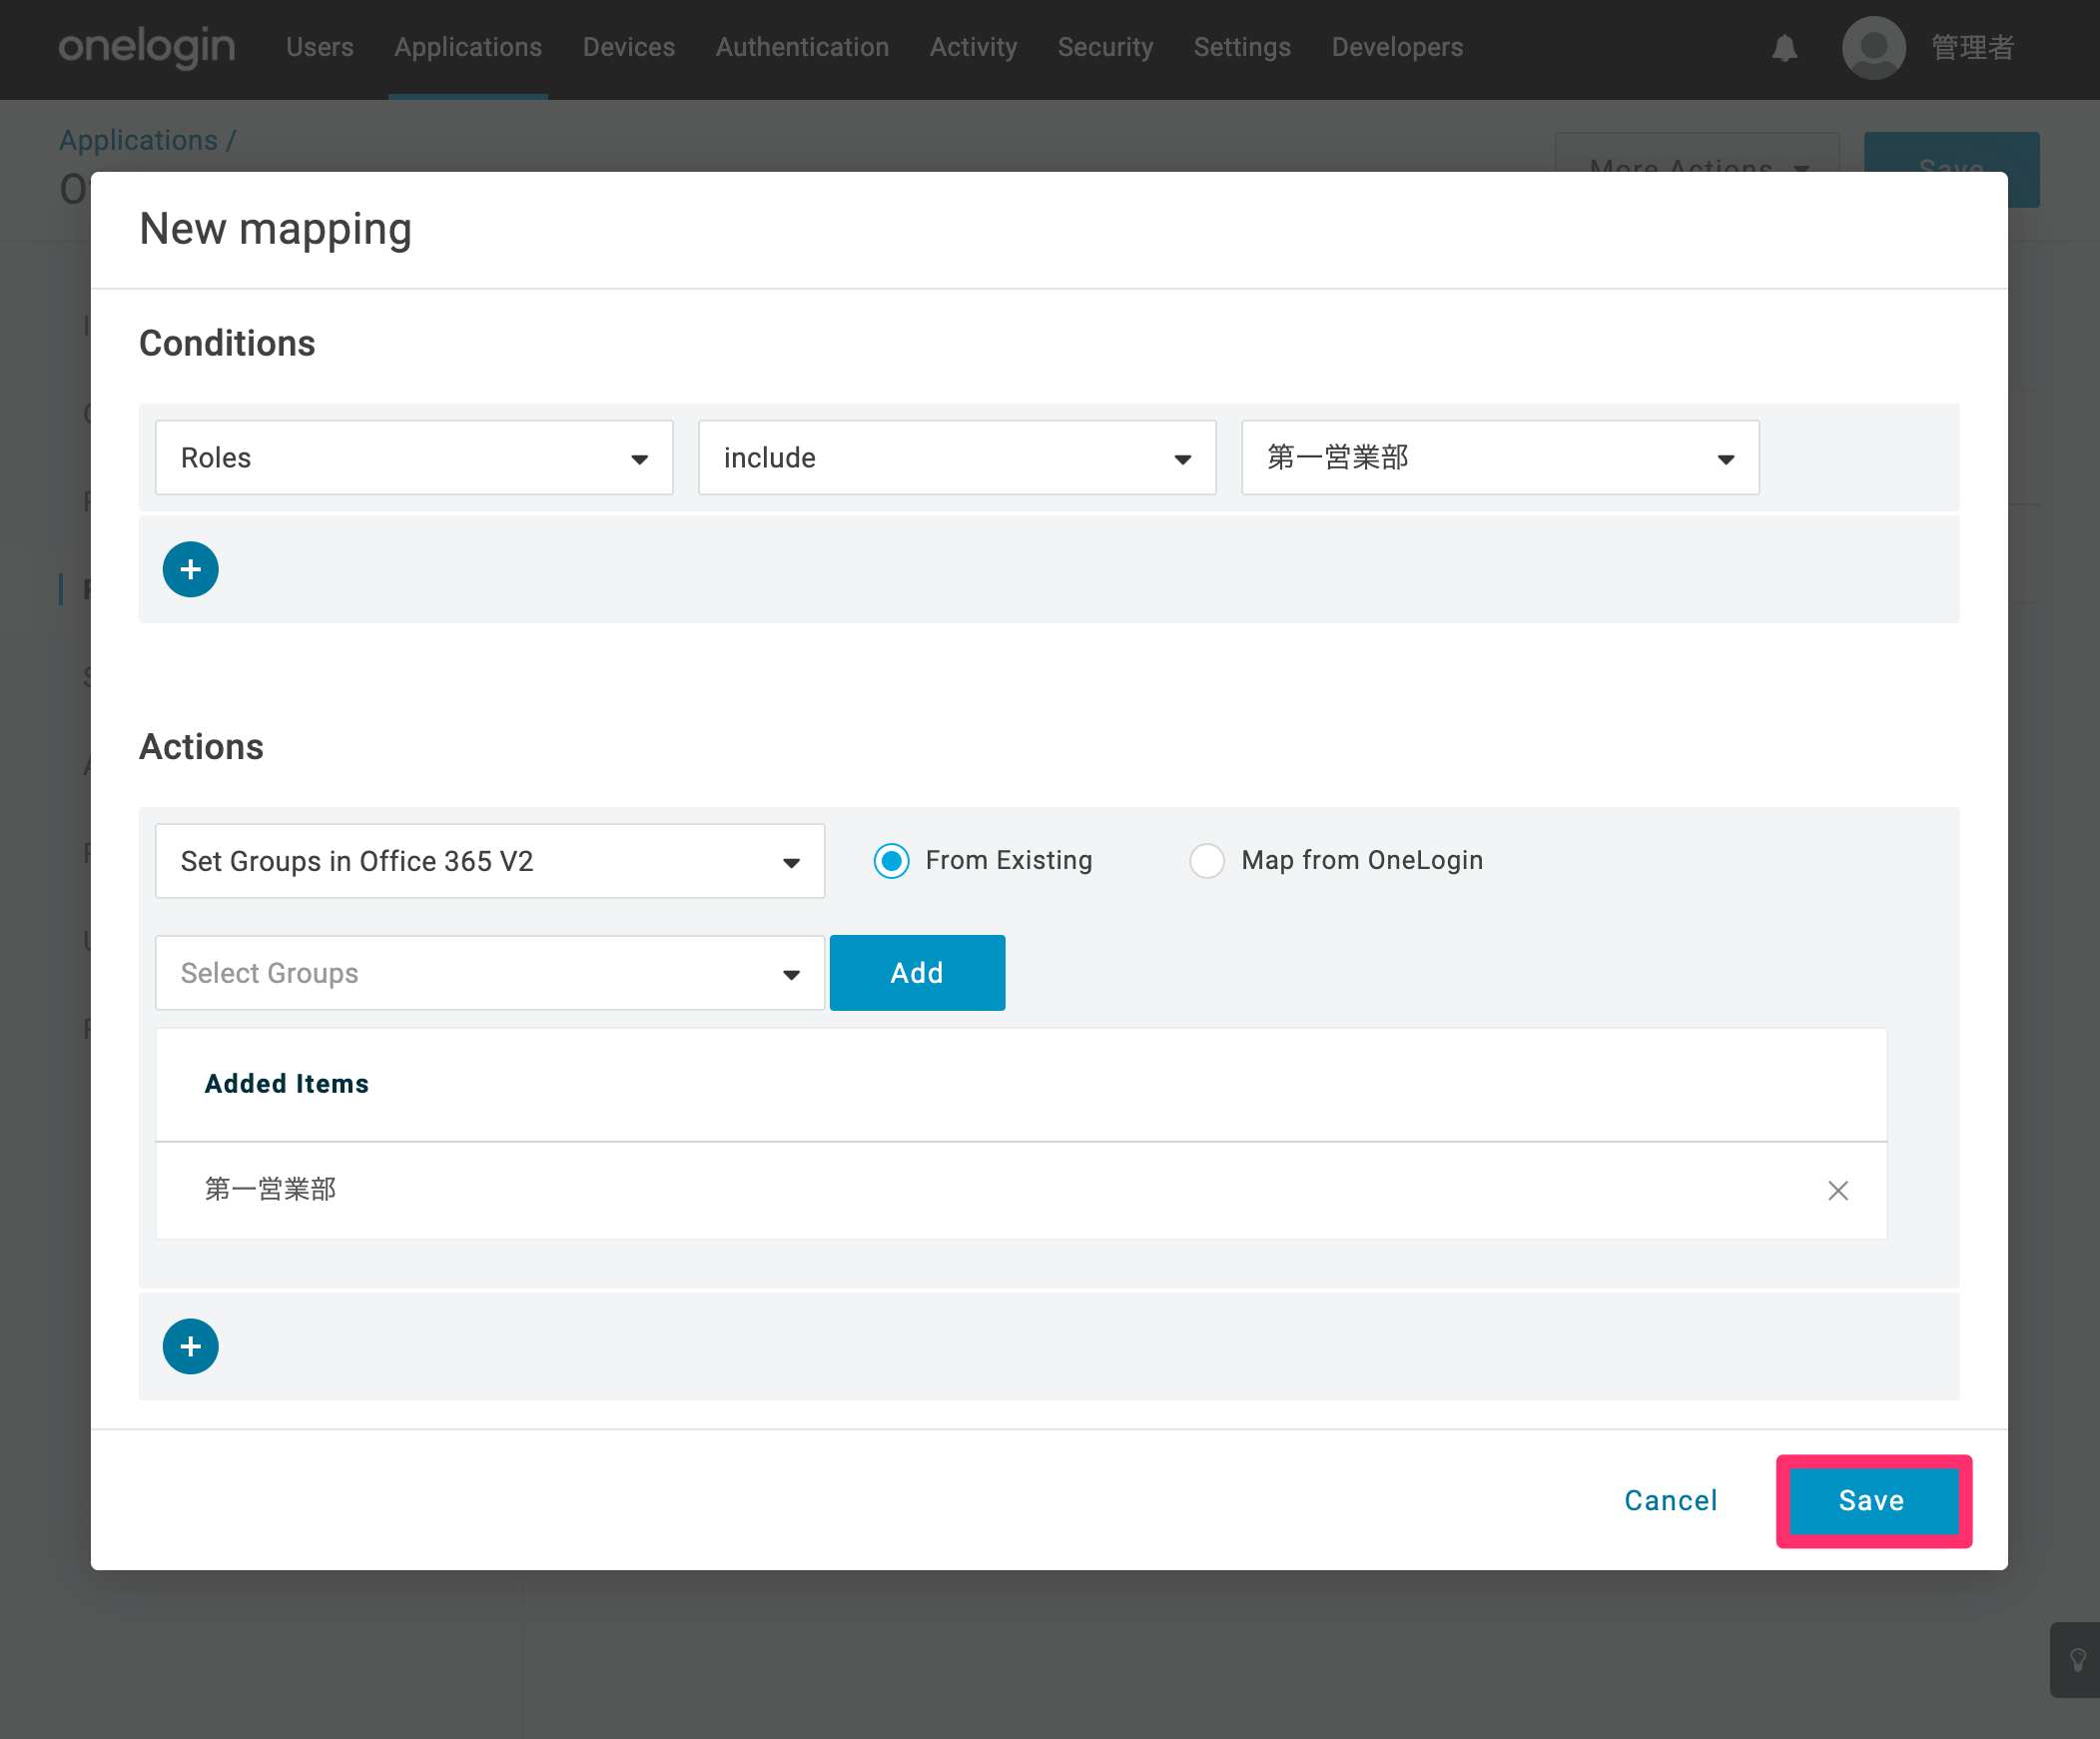
Task: Add a new condition with plus button
Action: click(x=190, y=570)
